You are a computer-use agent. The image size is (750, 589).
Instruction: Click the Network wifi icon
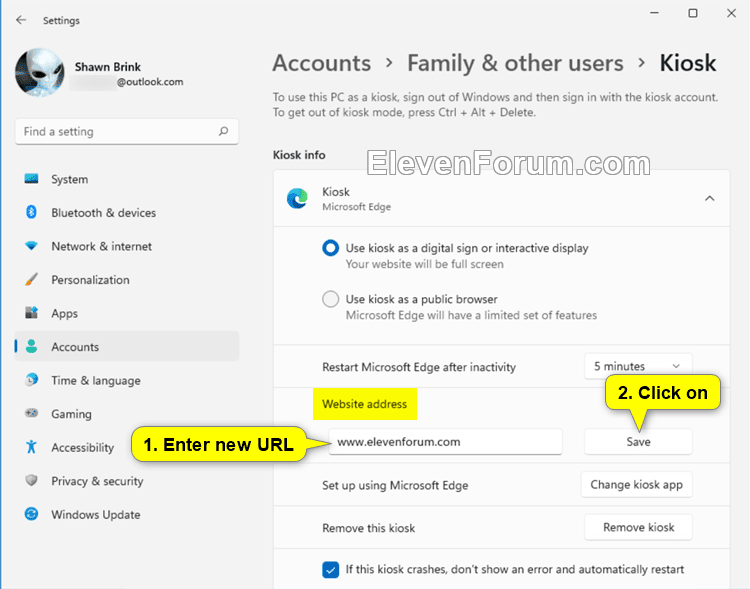click(32, 246)
